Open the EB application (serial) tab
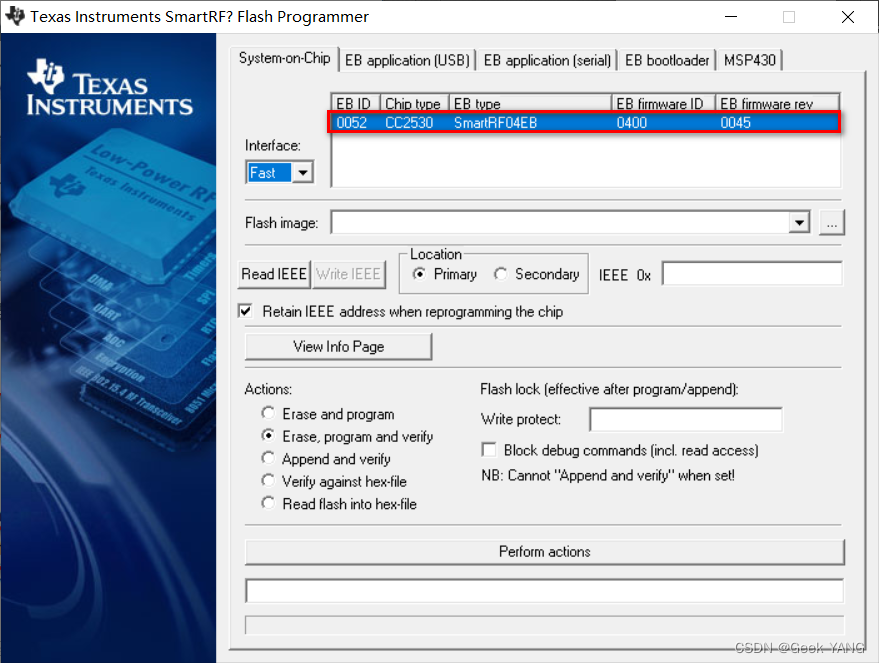The image size is (879, 663). coord(547,61)
